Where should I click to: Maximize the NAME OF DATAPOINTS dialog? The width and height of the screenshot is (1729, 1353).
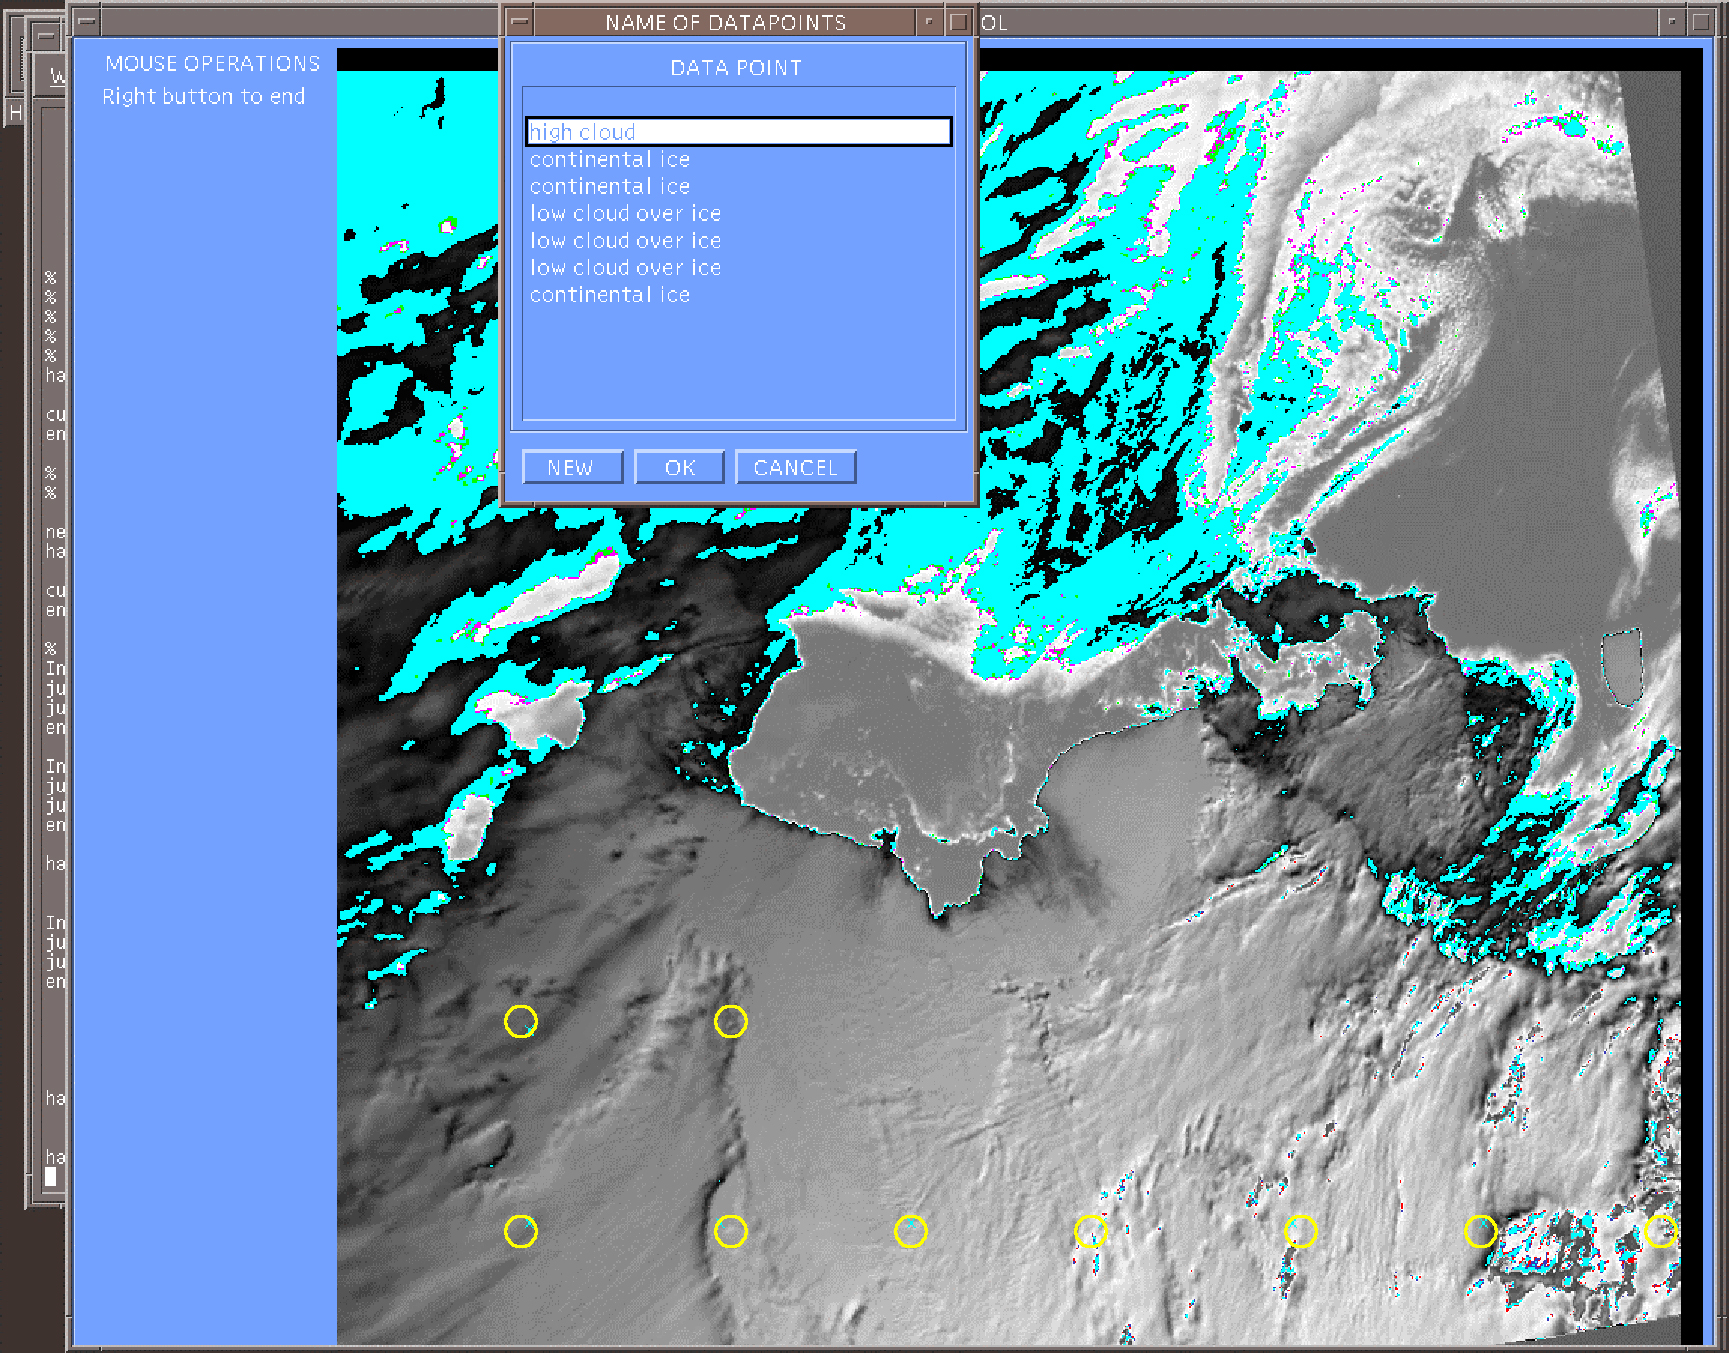pos(958,21)
